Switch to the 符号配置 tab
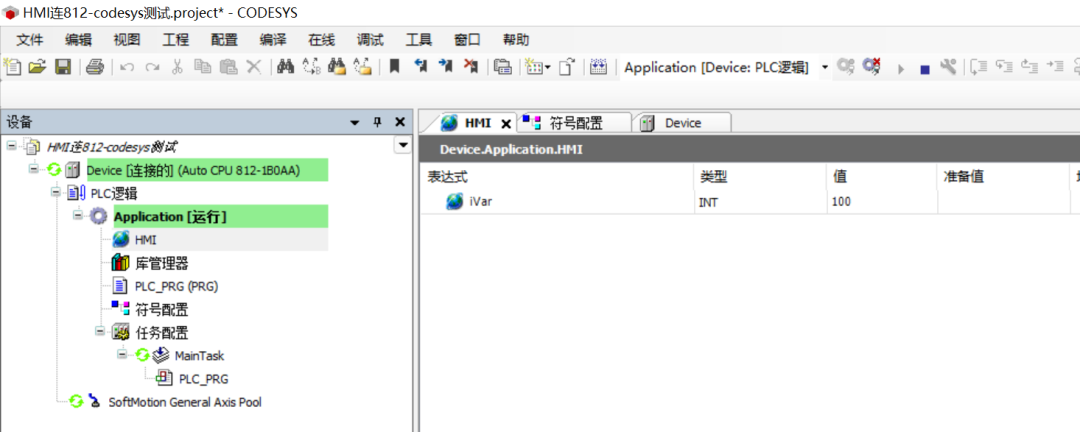Screen dimensions: 1080x432 (574, 123)
